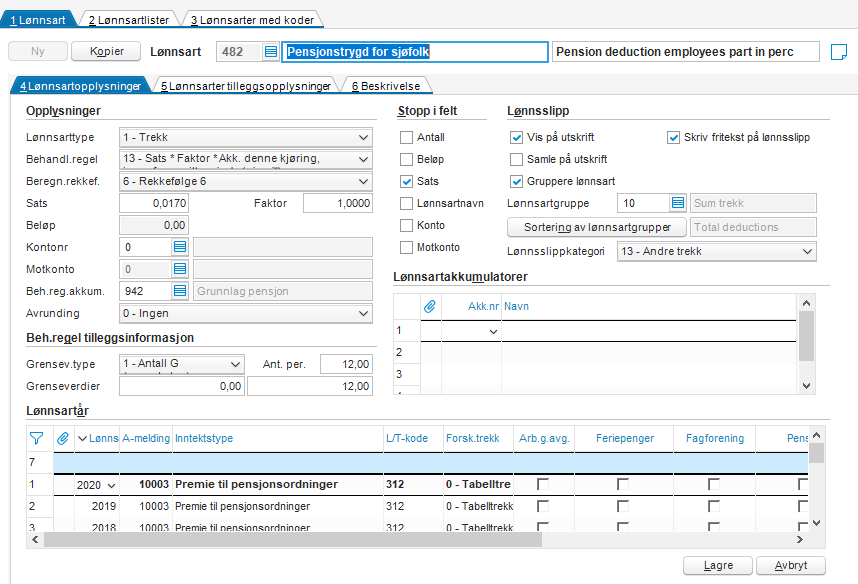The height and width of the screenshot is (584, 858).
Task: Open the Kontonr lookup list icon
Action: pos(179,247)
